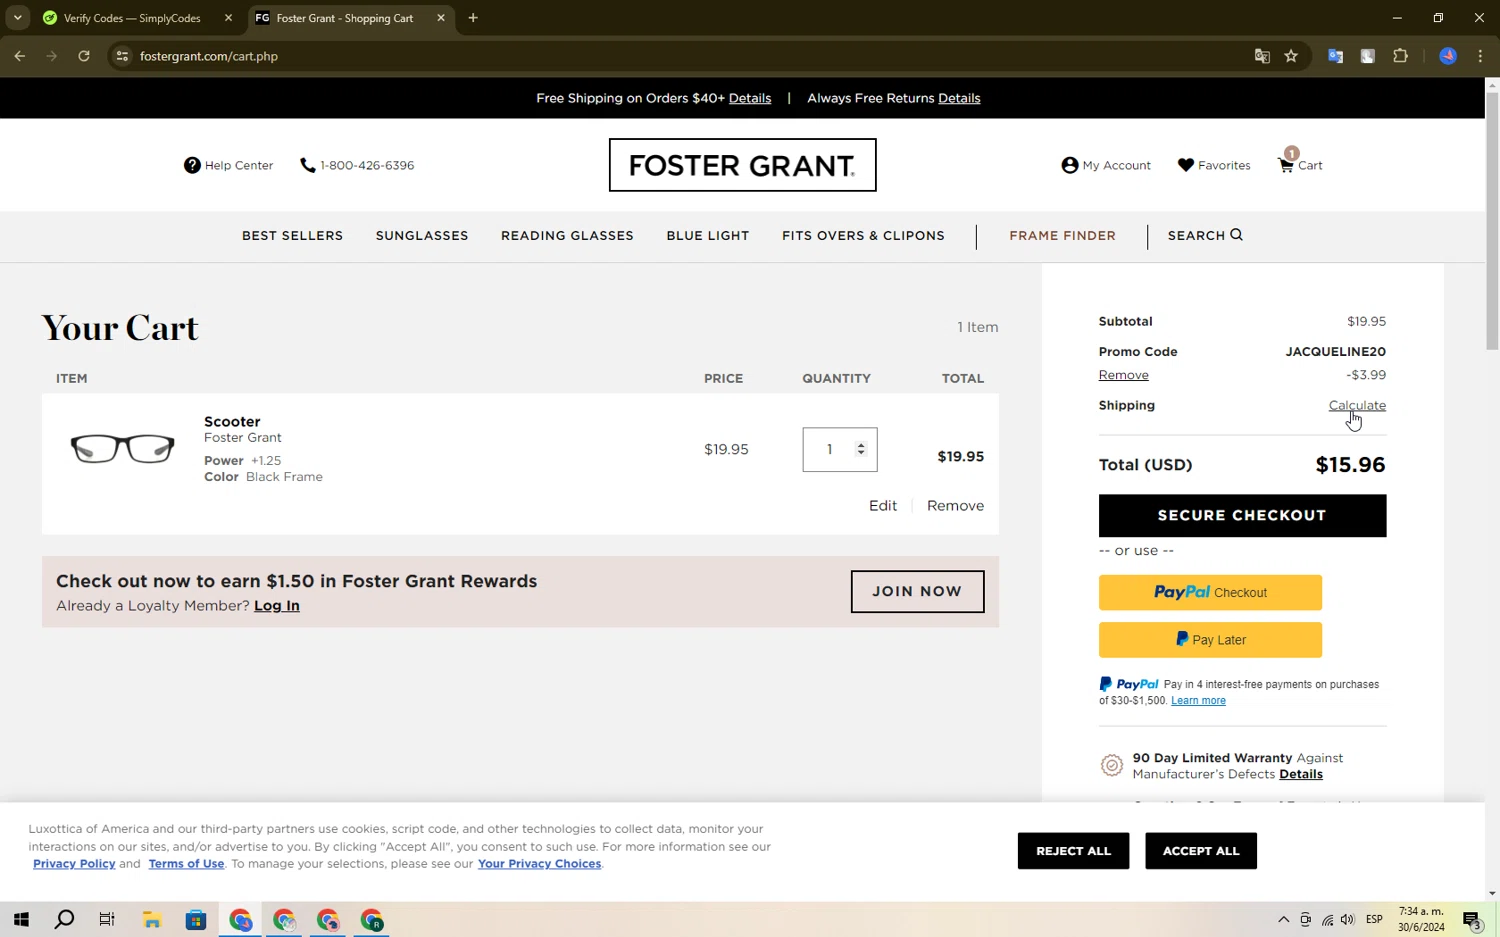
Task: Click the clock date in taskbar
Action: click(1421, 920)
